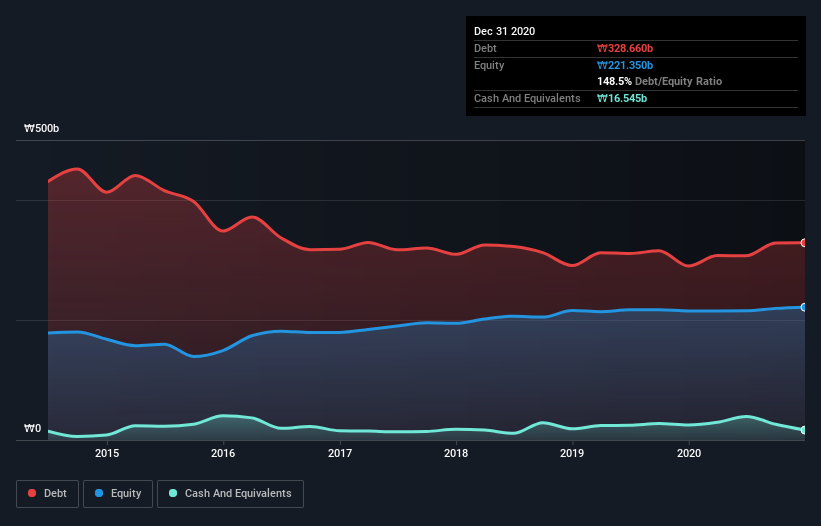821x526 pixels.
Task: Click the 2019 x-axis label
Action: 572,453
